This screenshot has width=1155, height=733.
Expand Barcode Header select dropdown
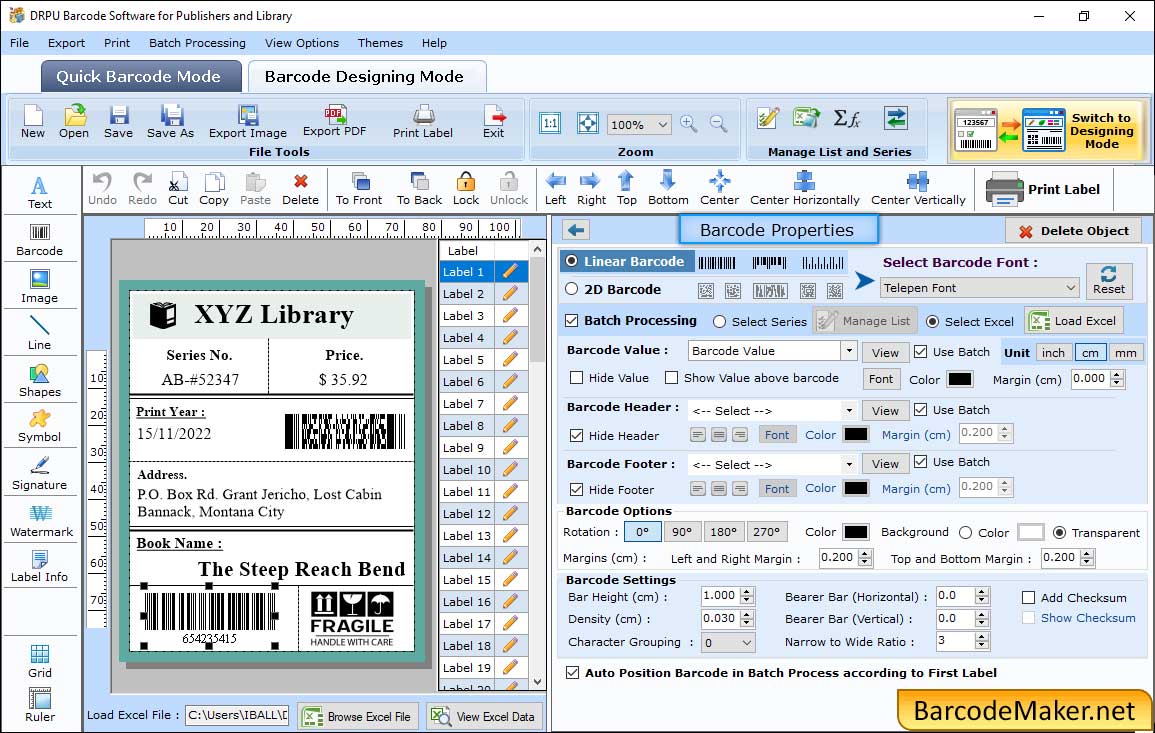[849, 410]
